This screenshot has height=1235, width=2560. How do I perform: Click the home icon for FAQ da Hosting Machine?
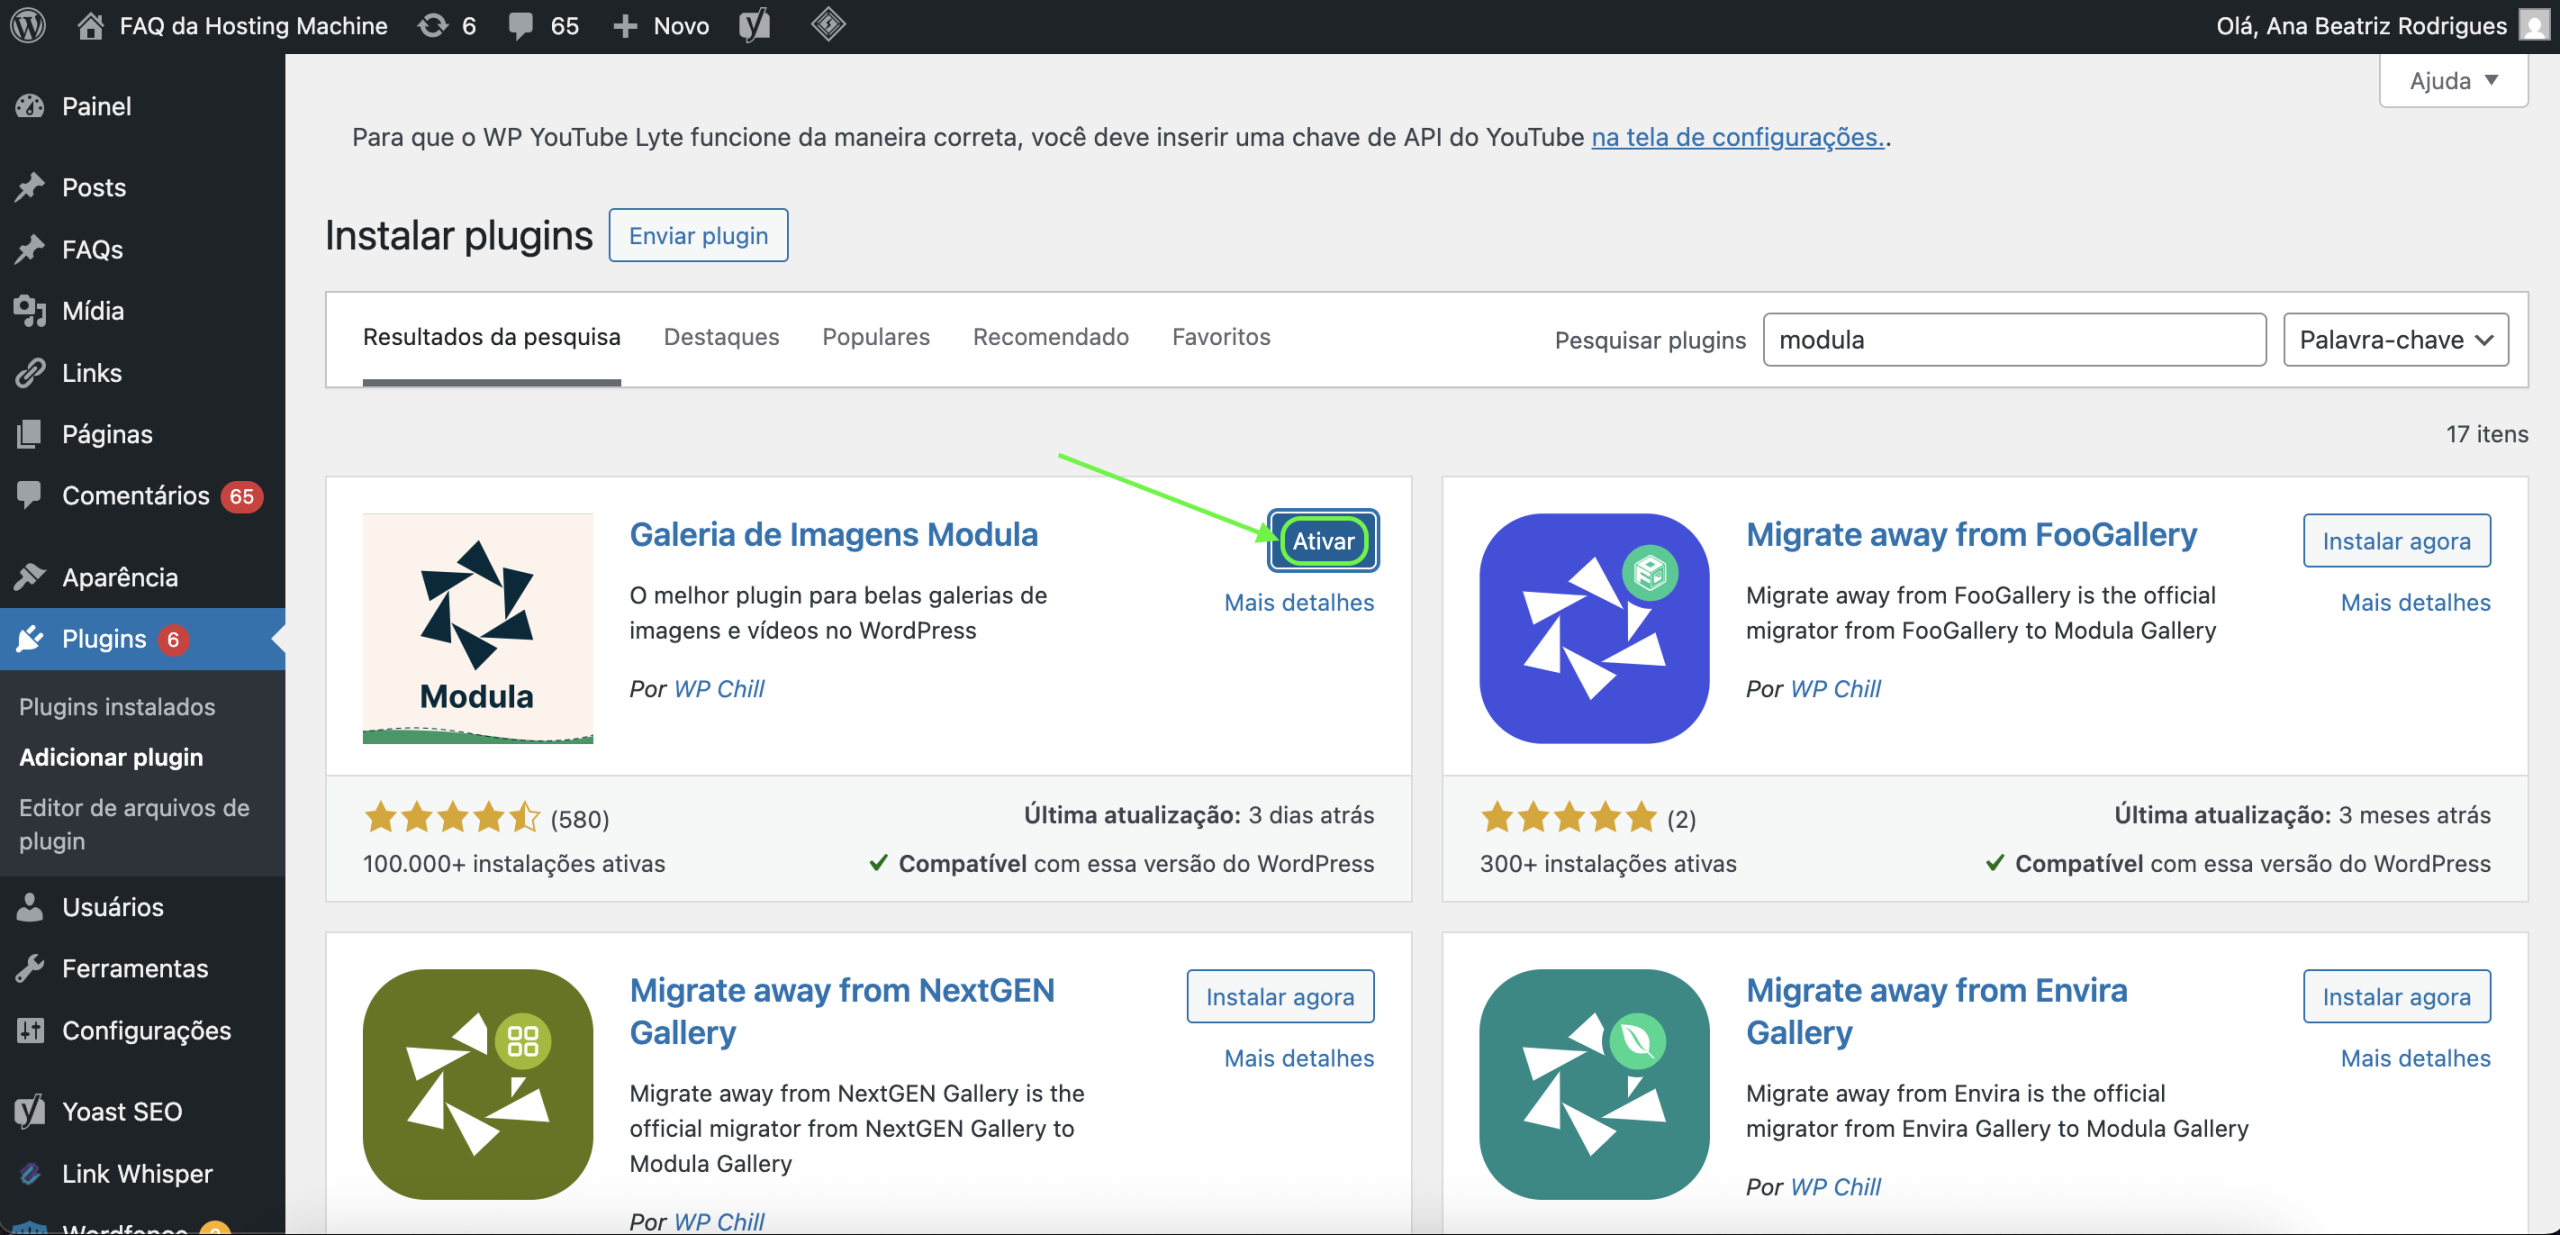[x=91, y=25]
